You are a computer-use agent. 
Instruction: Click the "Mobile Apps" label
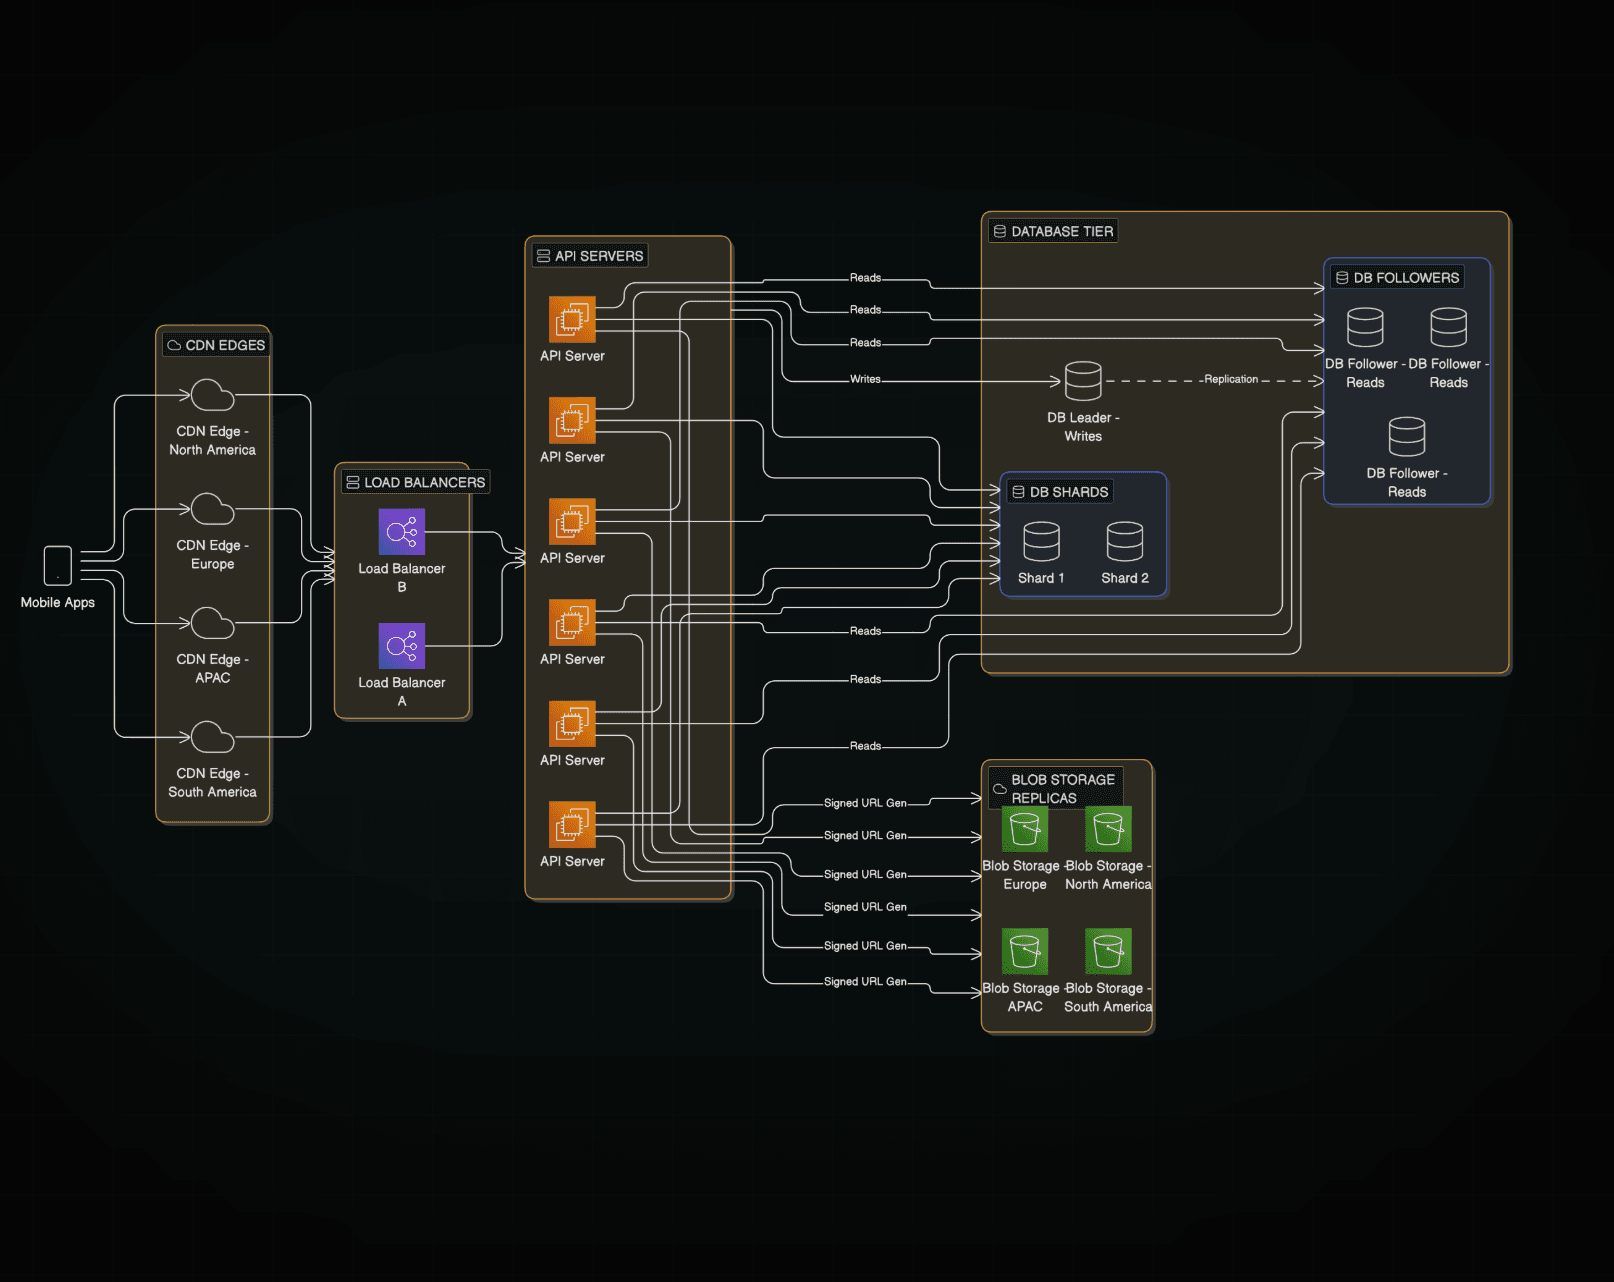tap(58, 602)
